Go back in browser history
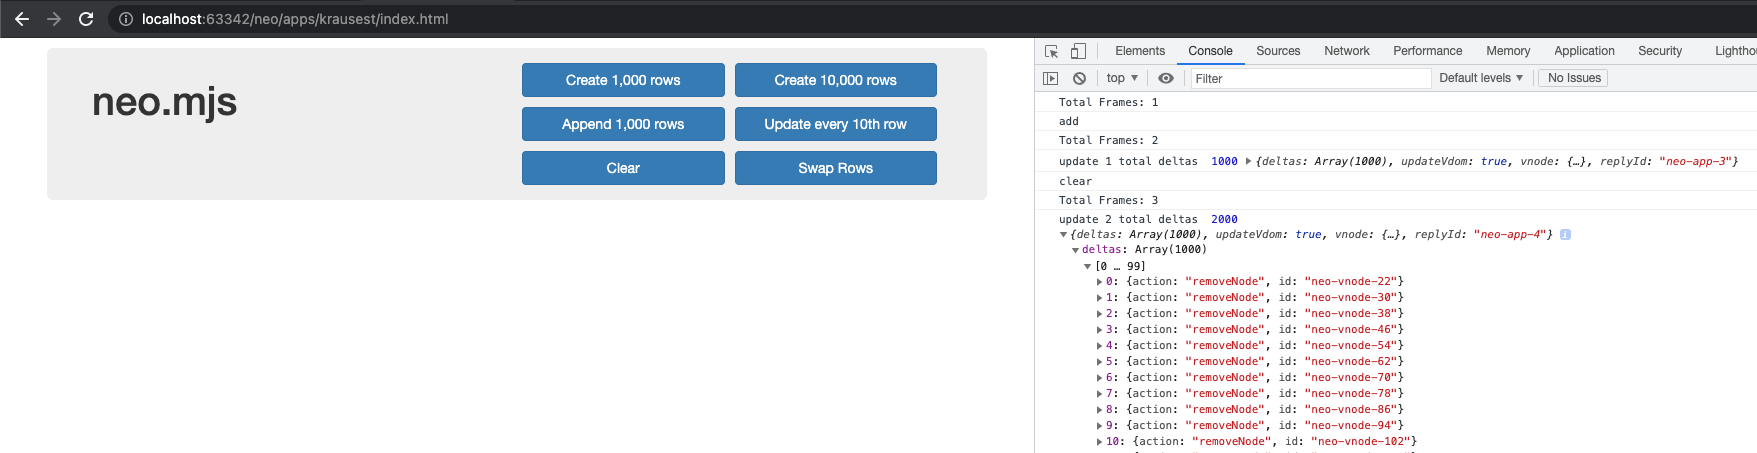 [x=22, y=19]
